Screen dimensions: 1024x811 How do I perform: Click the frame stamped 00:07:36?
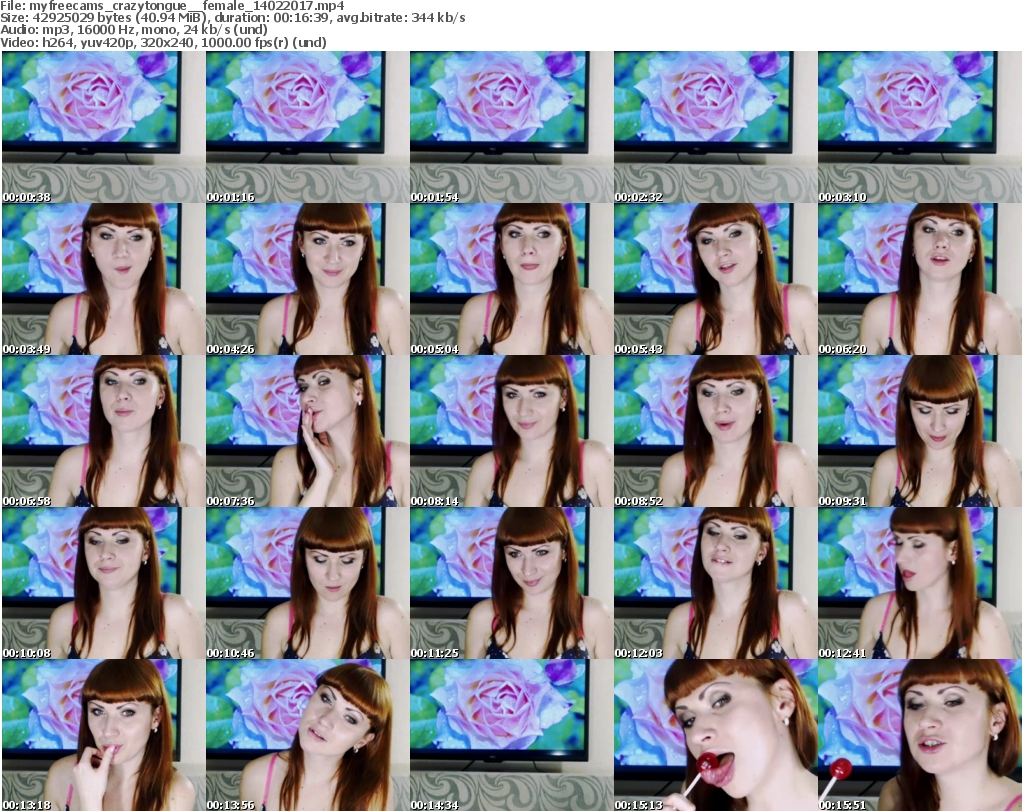tap(308, 432)
